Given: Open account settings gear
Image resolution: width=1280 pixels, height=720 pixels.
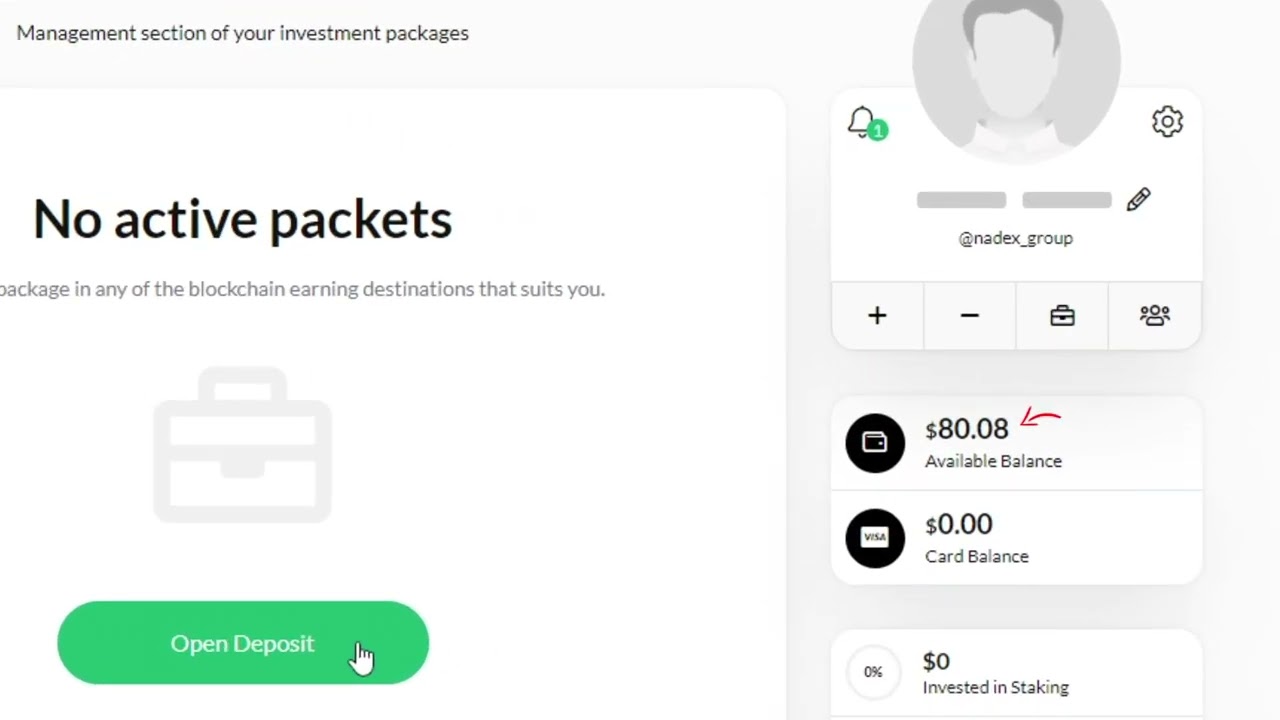Looking at the screenshot, I should pyautogui.click(x=1167, y=122).
